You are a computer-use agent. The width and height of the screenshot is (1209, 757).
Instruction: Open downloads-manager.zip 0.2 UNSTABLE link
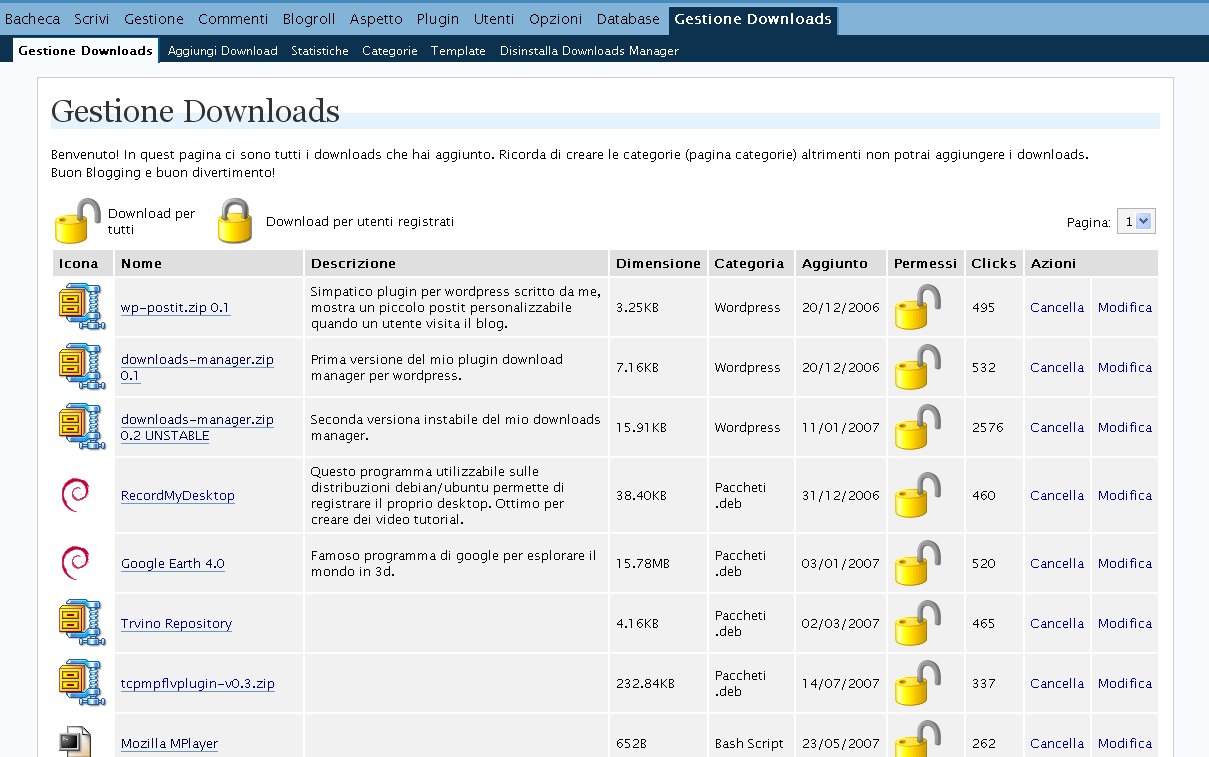[197, 428]
